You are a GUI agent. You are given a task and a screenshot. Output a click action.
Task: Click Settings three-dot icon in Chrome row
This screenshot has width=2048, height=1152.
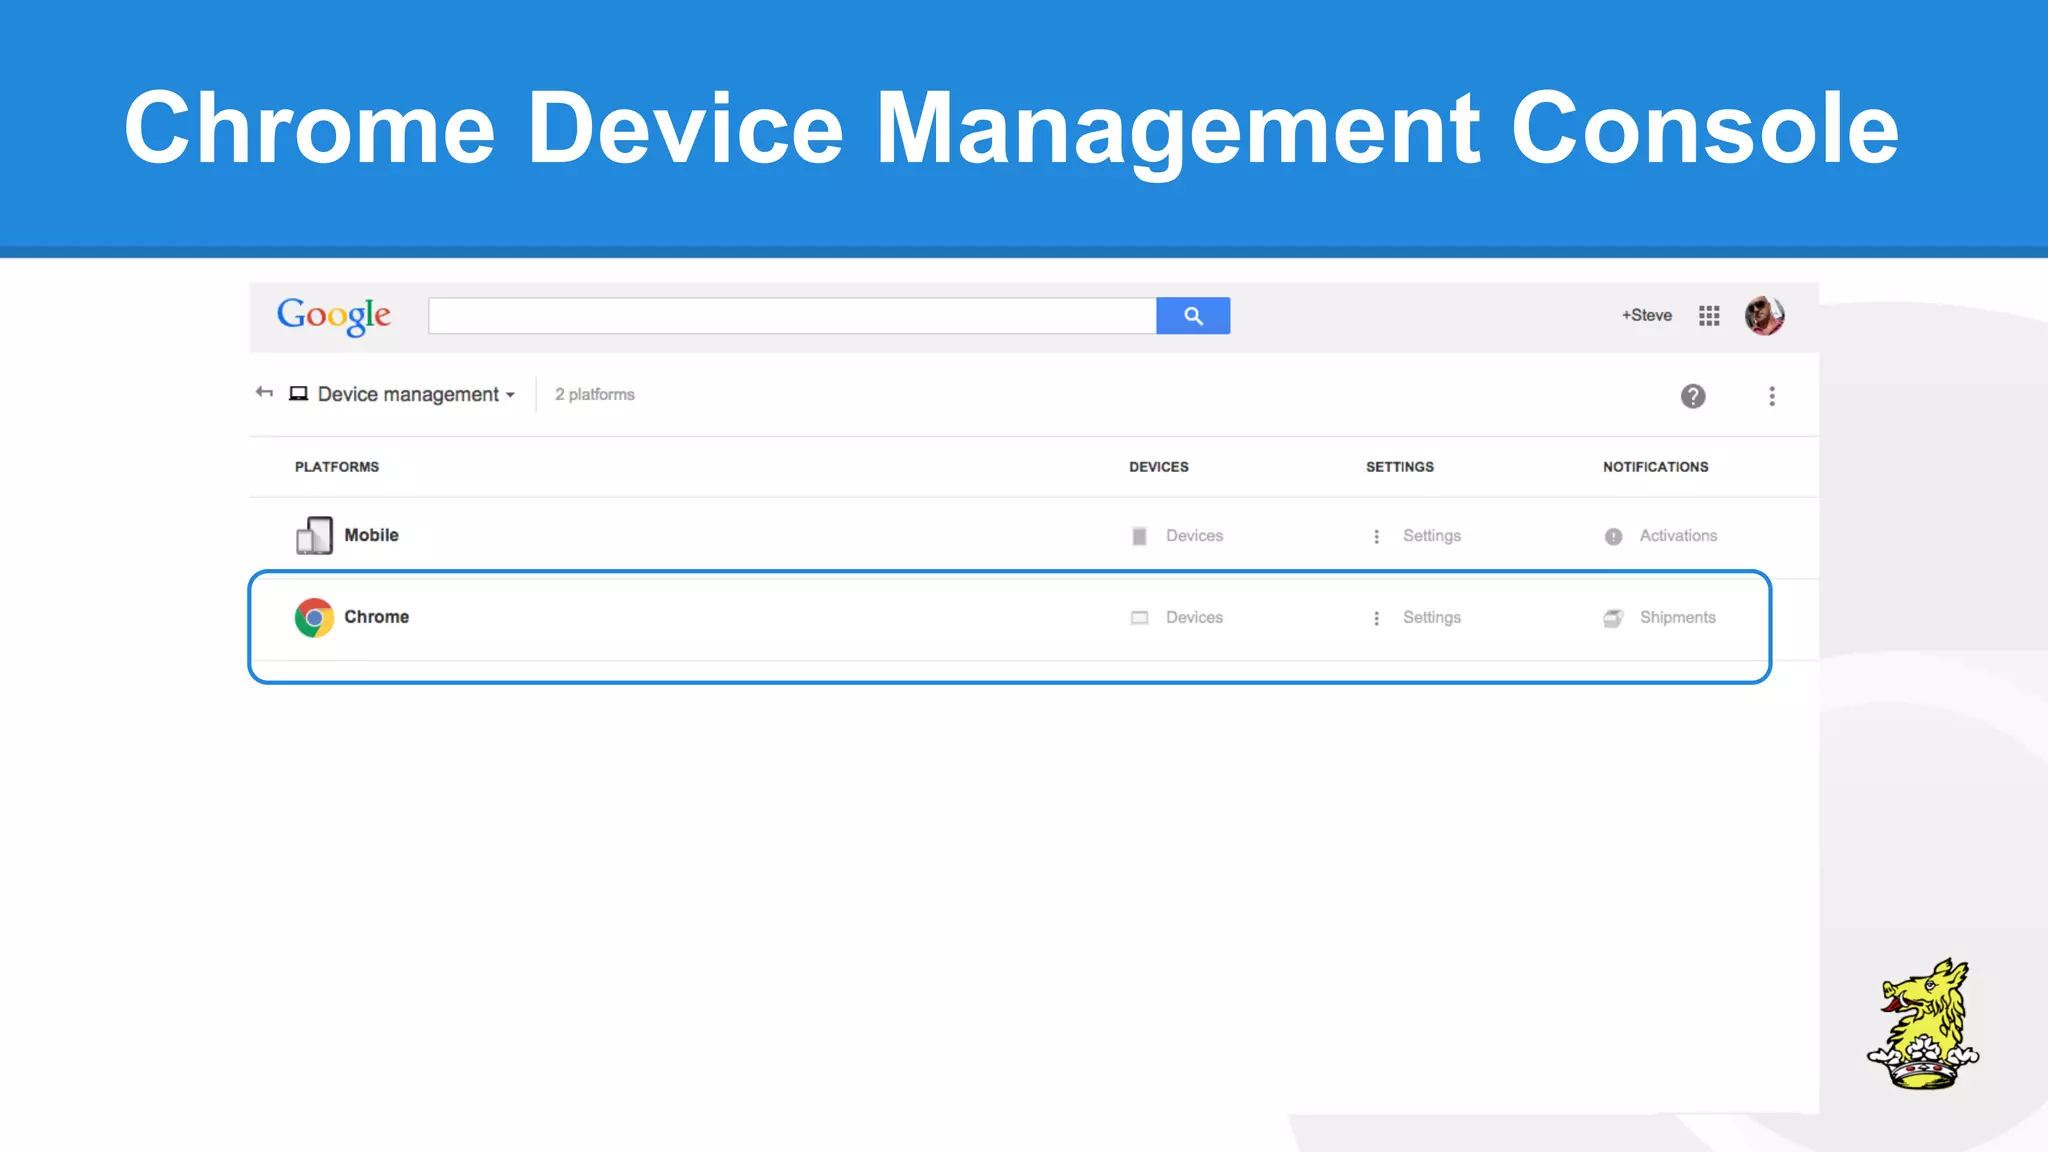1377,618
